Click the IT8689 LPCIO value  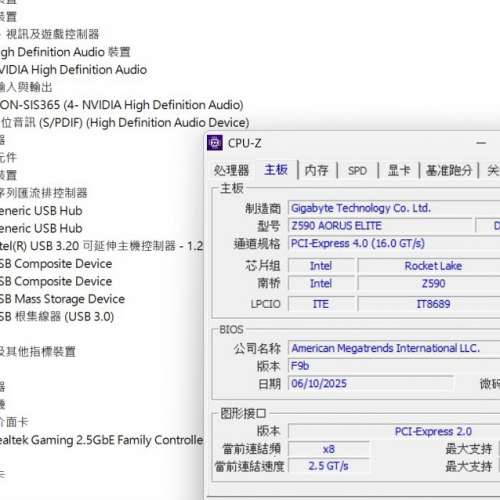coord(433,304)
